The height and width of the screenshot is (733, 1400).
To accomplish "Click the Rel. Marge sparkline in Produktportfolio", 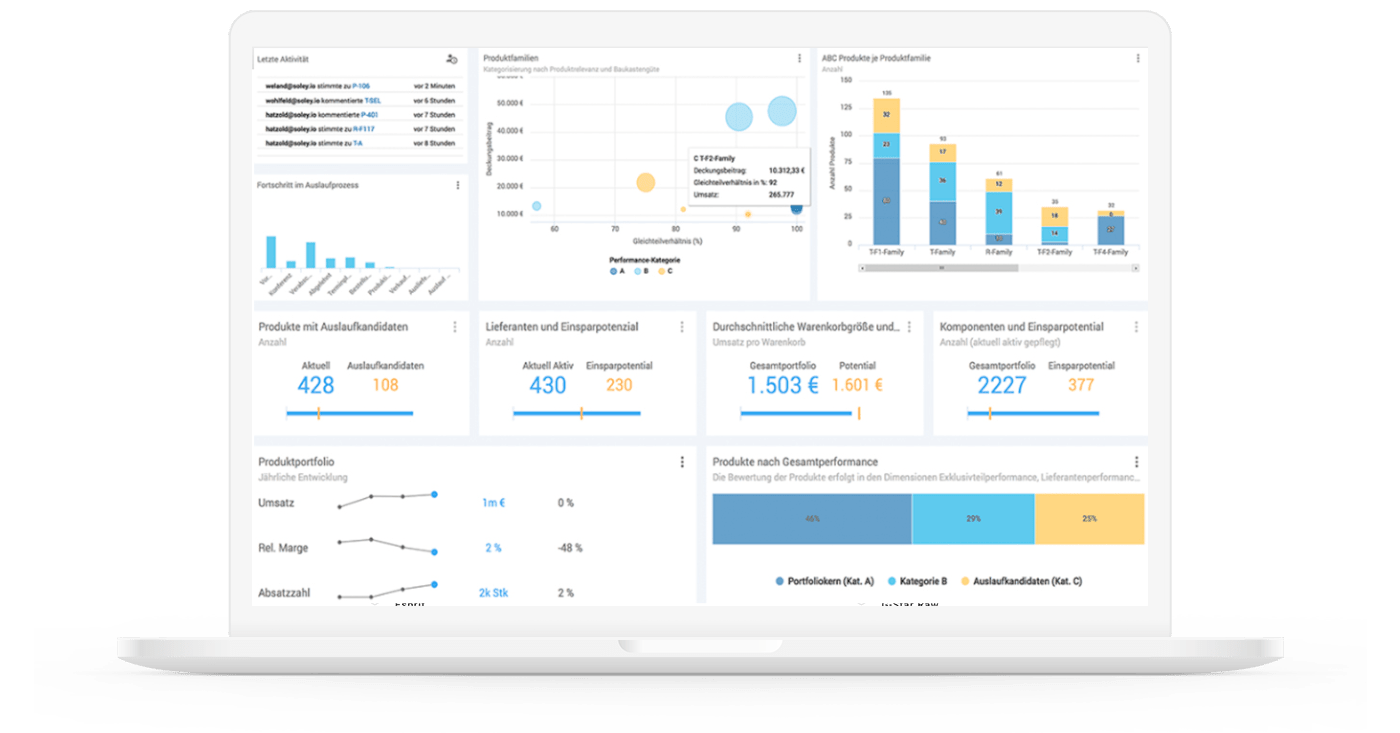I will tap(387, 546).
